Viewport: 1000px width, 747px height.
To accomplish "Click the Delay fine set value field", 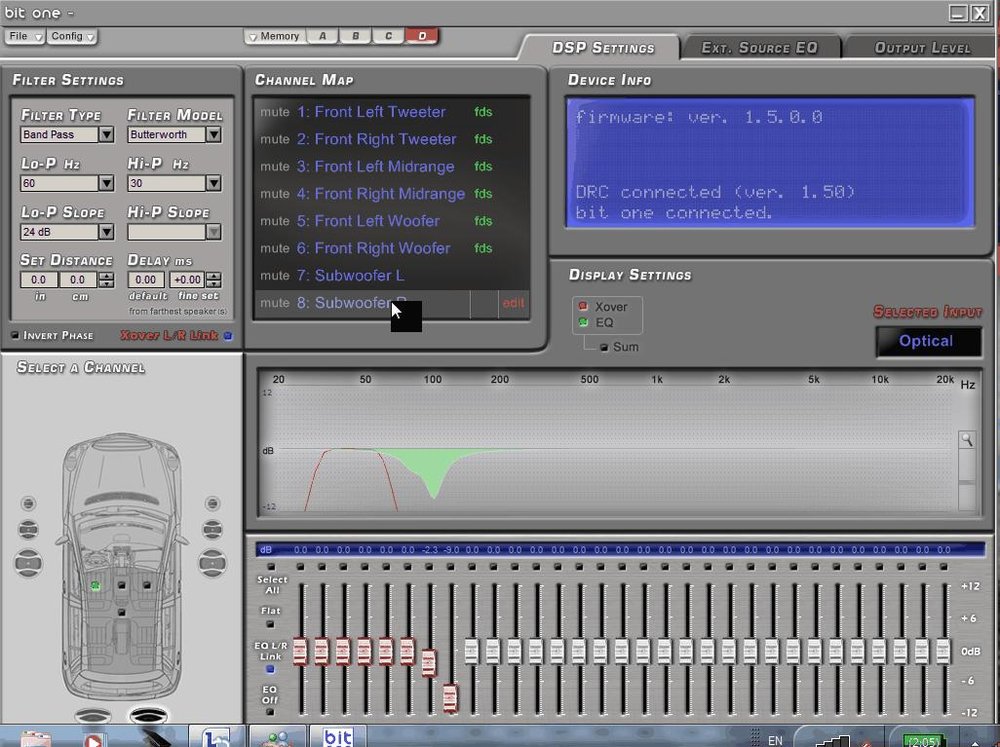I will pyautogui.click(x=187, y=279).
